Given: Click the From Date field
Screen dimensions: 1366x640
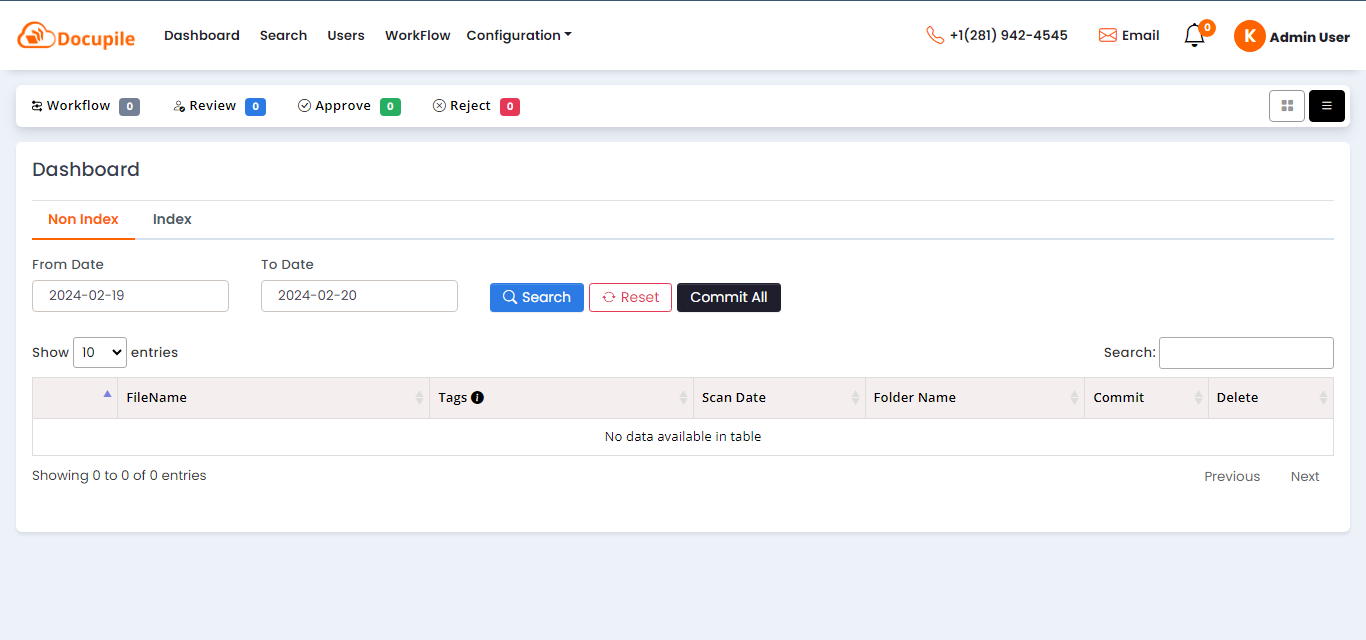Looking at the screenshot, I should click(130, 296).
